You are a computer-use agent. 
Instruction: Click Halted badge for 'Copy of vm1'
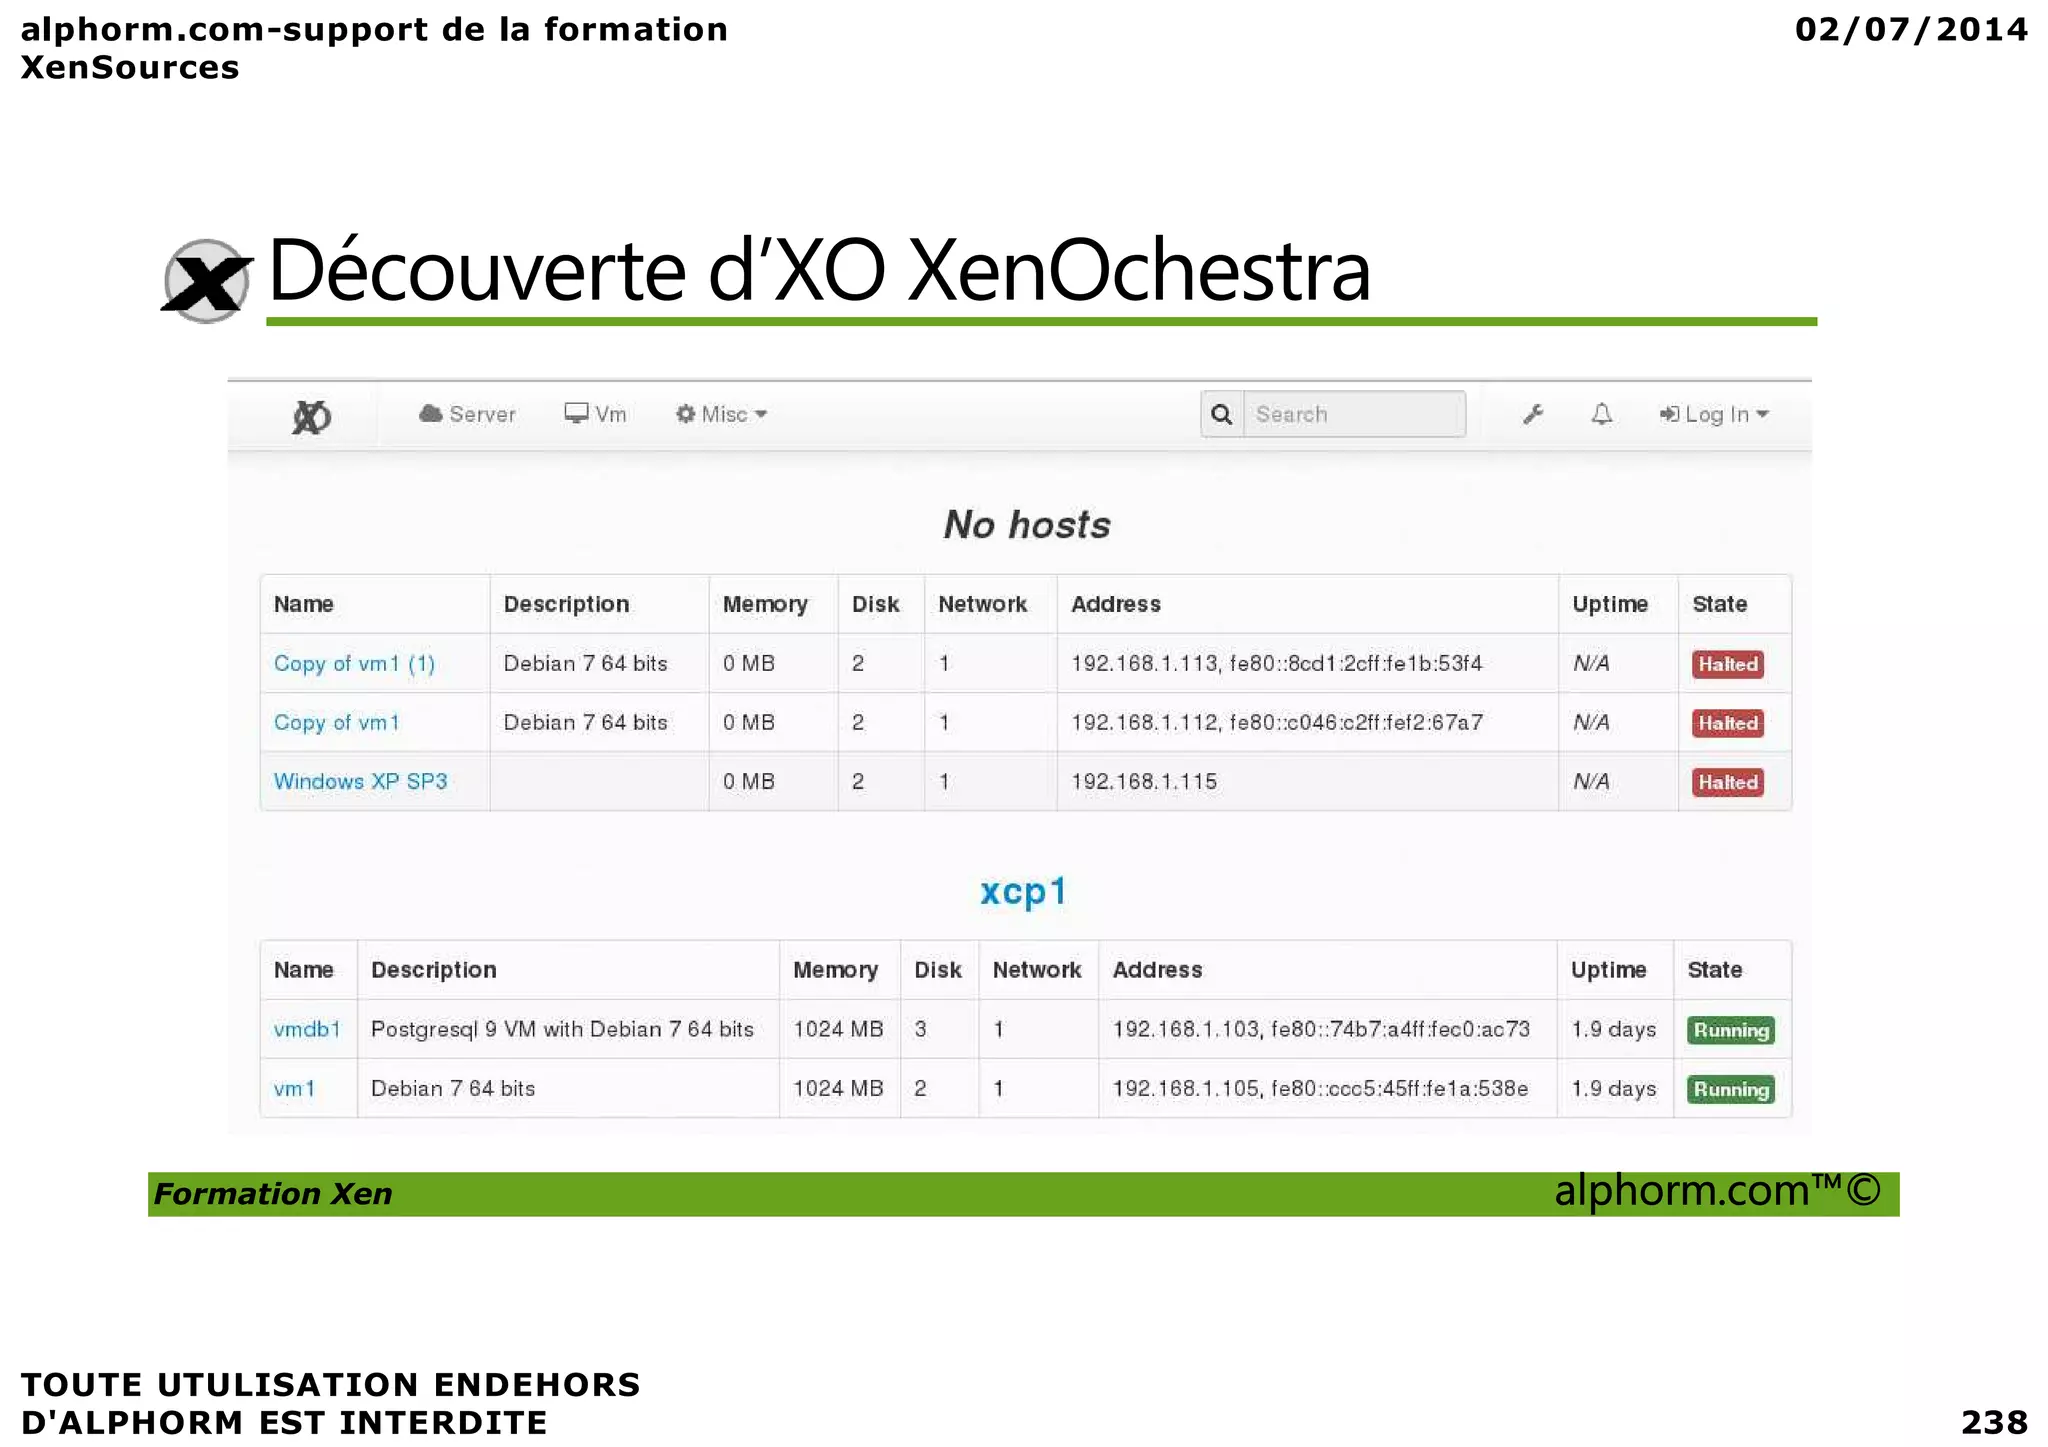[1728, 724]
